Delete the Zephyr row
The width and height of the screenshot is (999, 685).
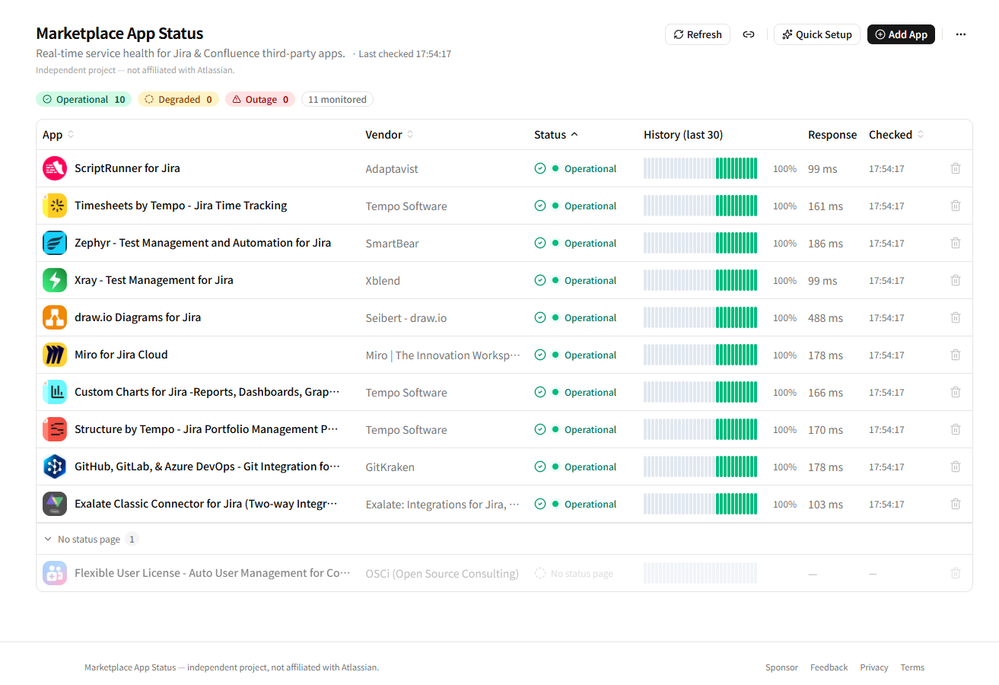[956, 243]
